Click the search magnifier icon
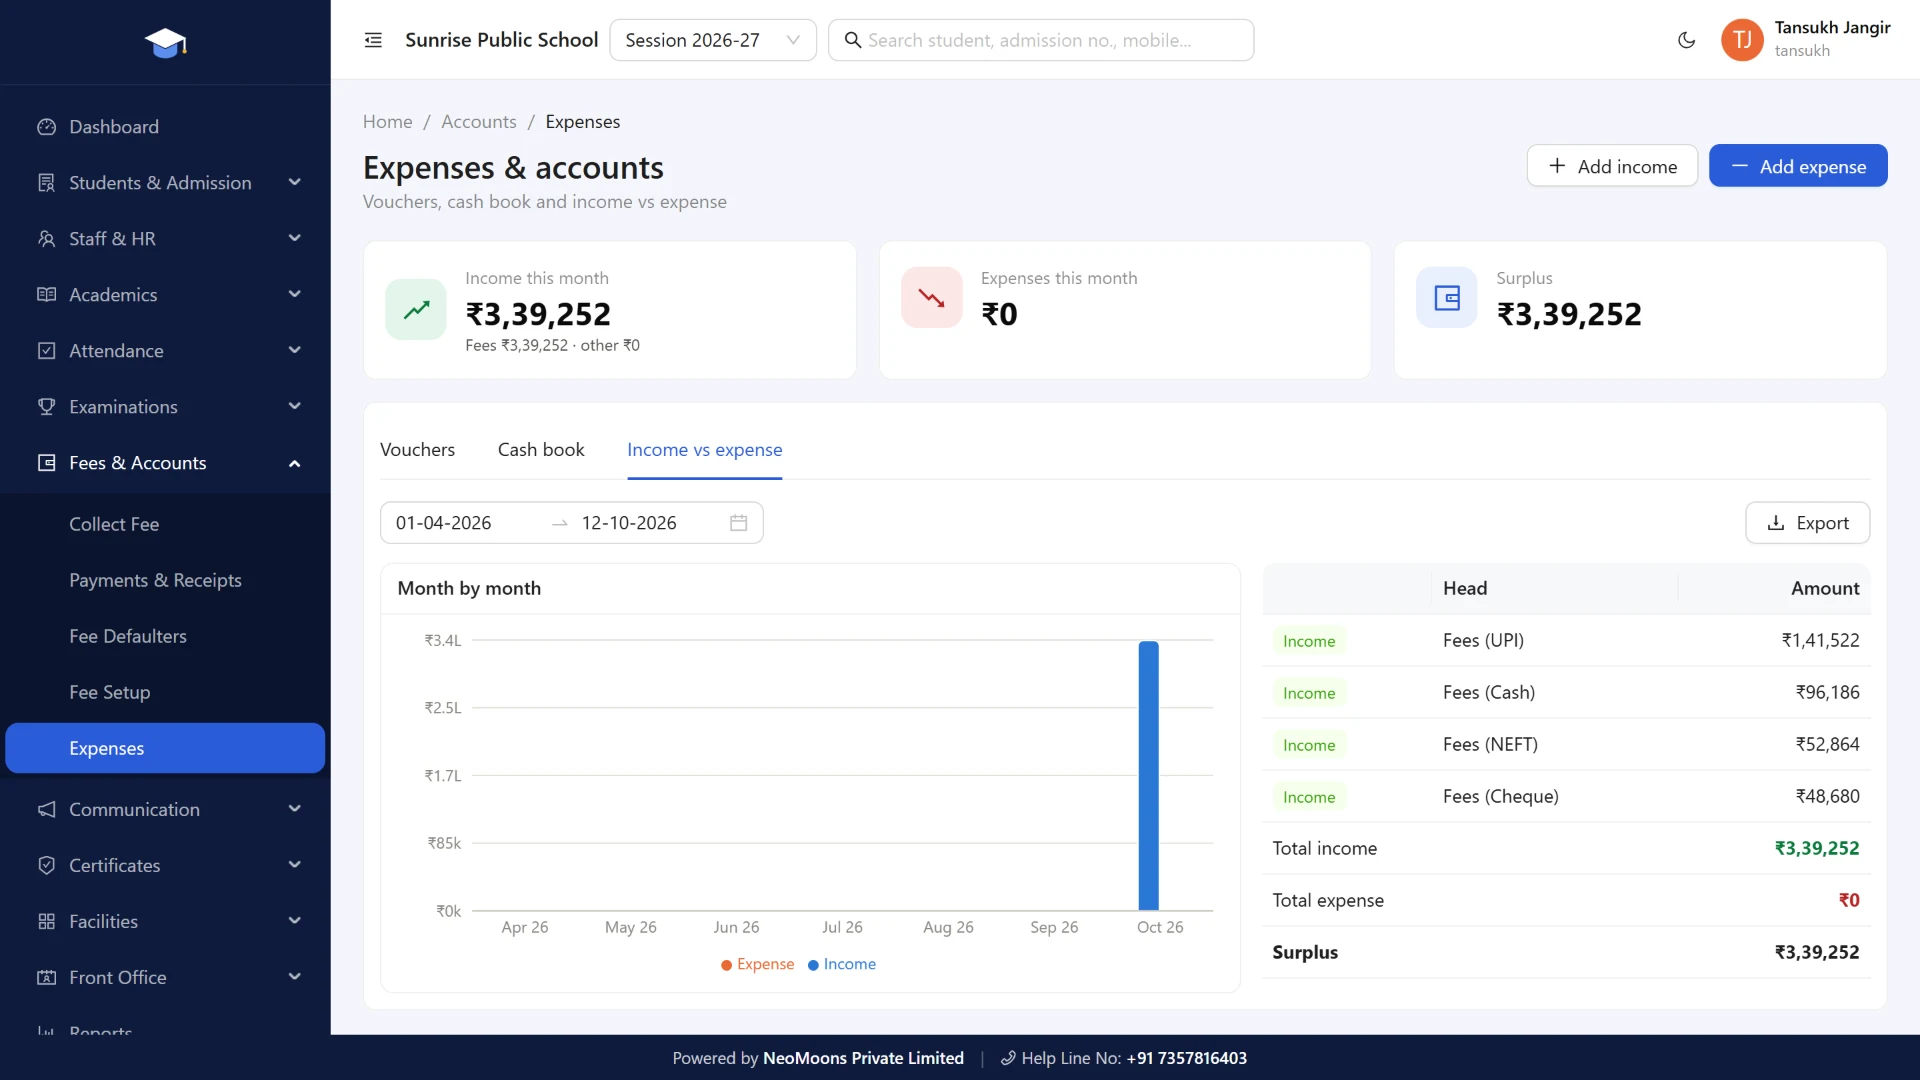The image size is (1920, 1080). [x=853, y=40]
